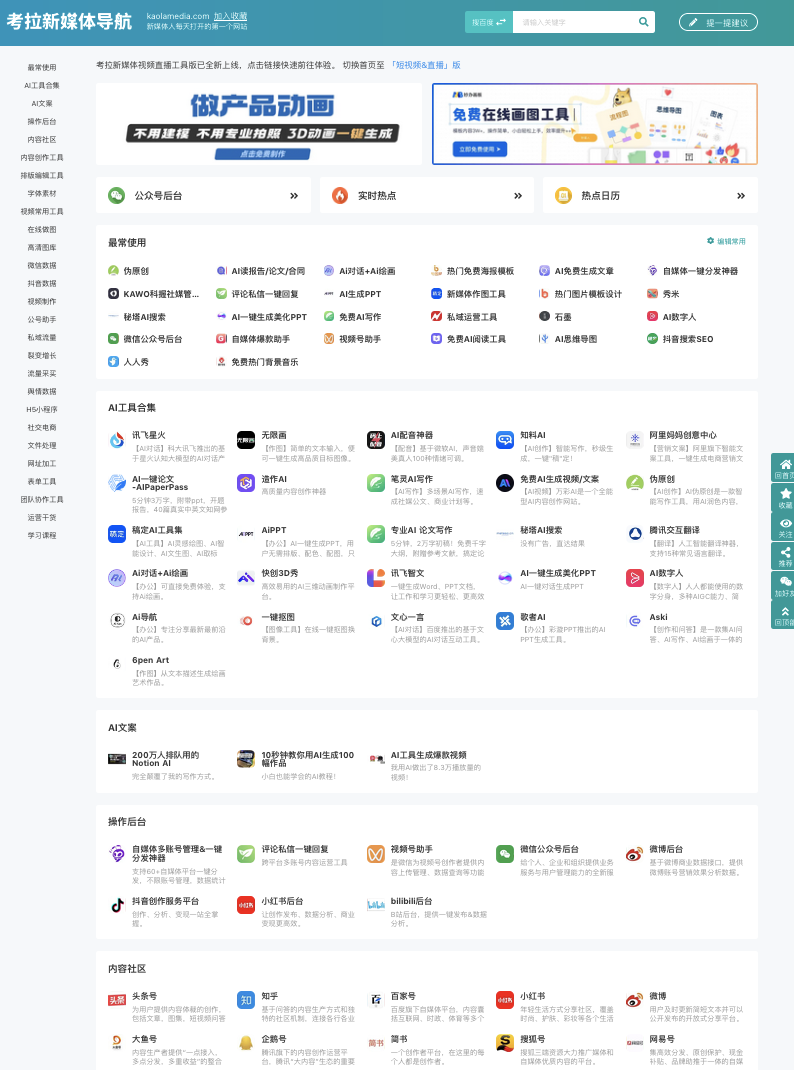Open the 微博后台 icon
794x1070 pixels.
(634, 854)
